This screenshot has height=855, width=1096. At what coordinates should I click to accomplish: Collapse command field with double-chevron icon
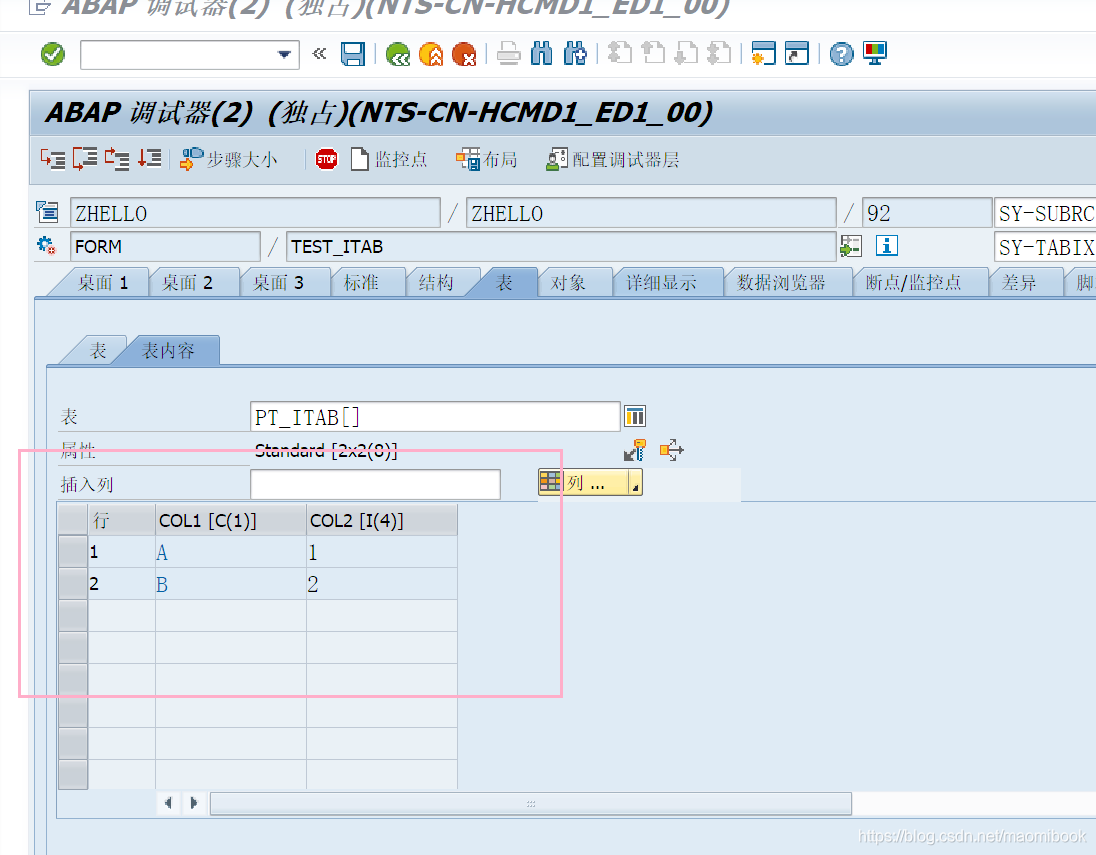[319, 54]
